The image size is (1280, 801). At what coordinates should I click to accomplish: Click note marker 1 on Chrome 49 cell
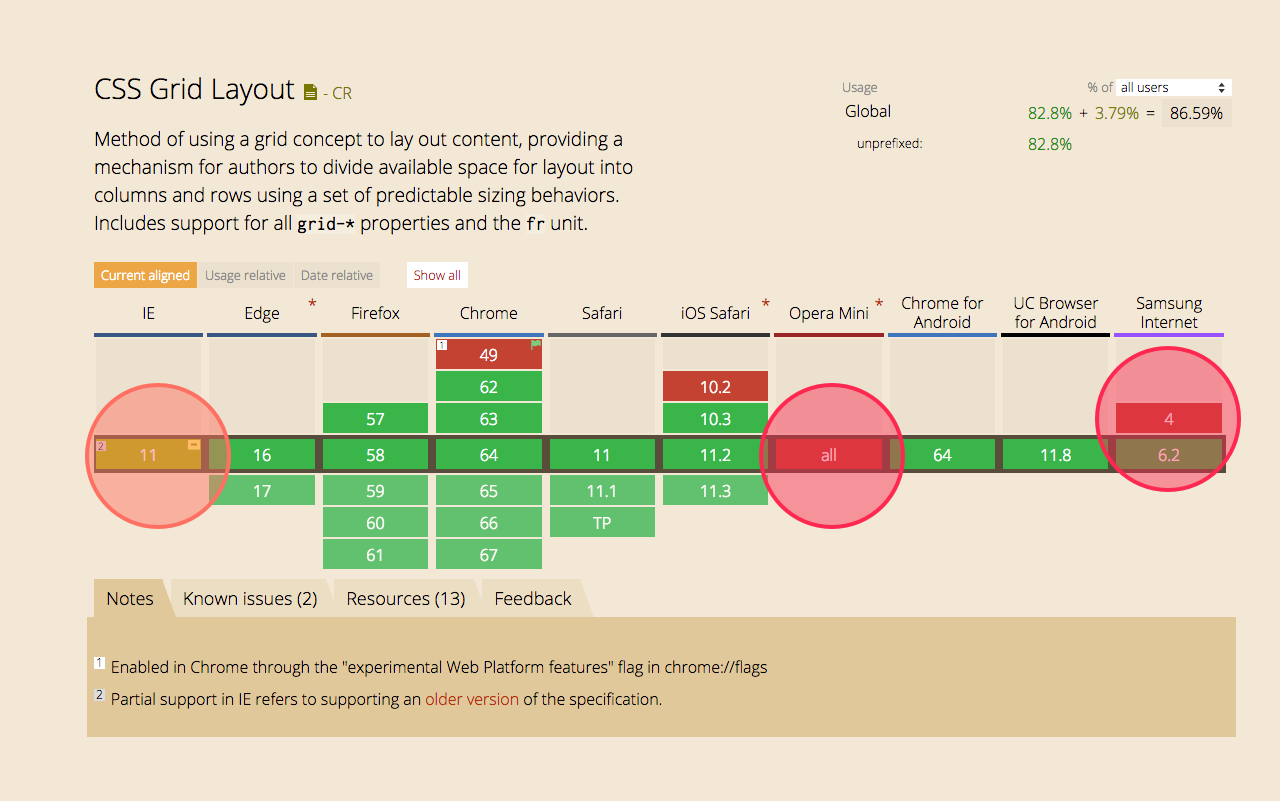point(442,345)
